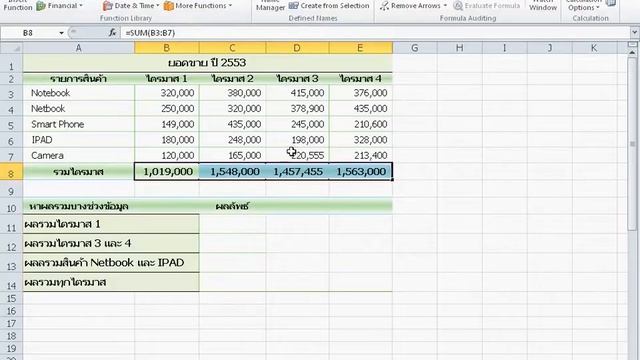
Task: Click the Netbook cell
Action: (x=78, y=109)
